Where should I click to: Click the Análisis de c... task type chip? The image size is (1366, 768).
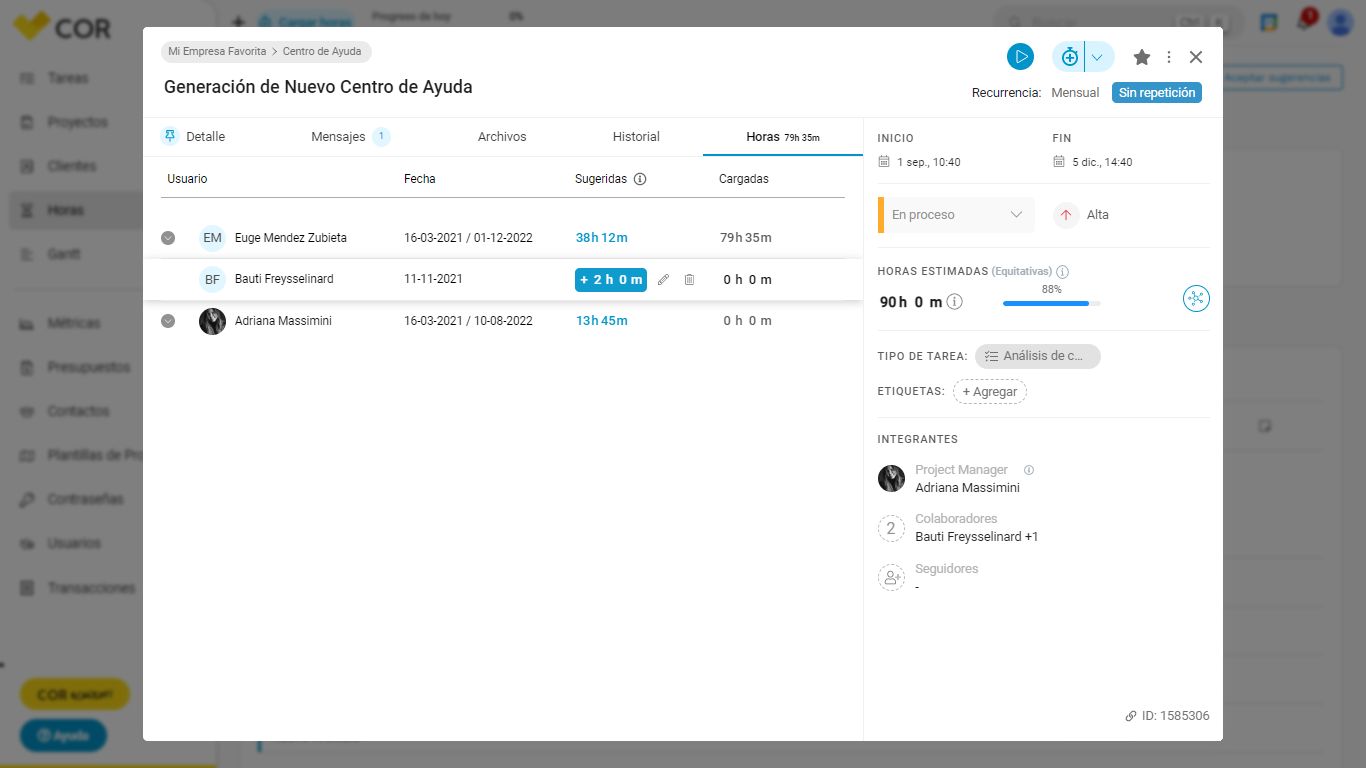click(x=1038, y=356)
